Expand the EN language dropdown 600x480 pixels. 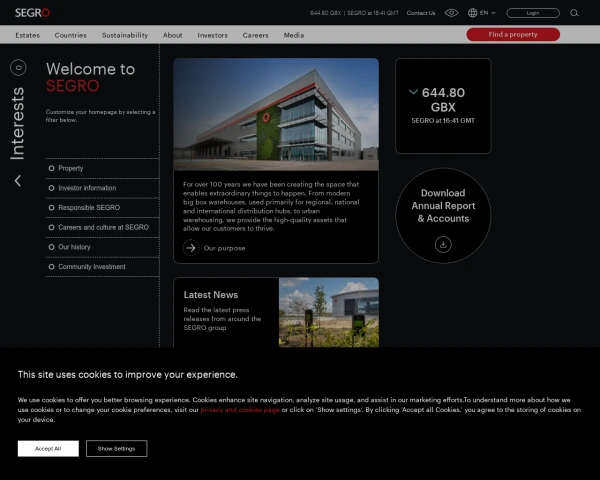click(x=488, y=13)
